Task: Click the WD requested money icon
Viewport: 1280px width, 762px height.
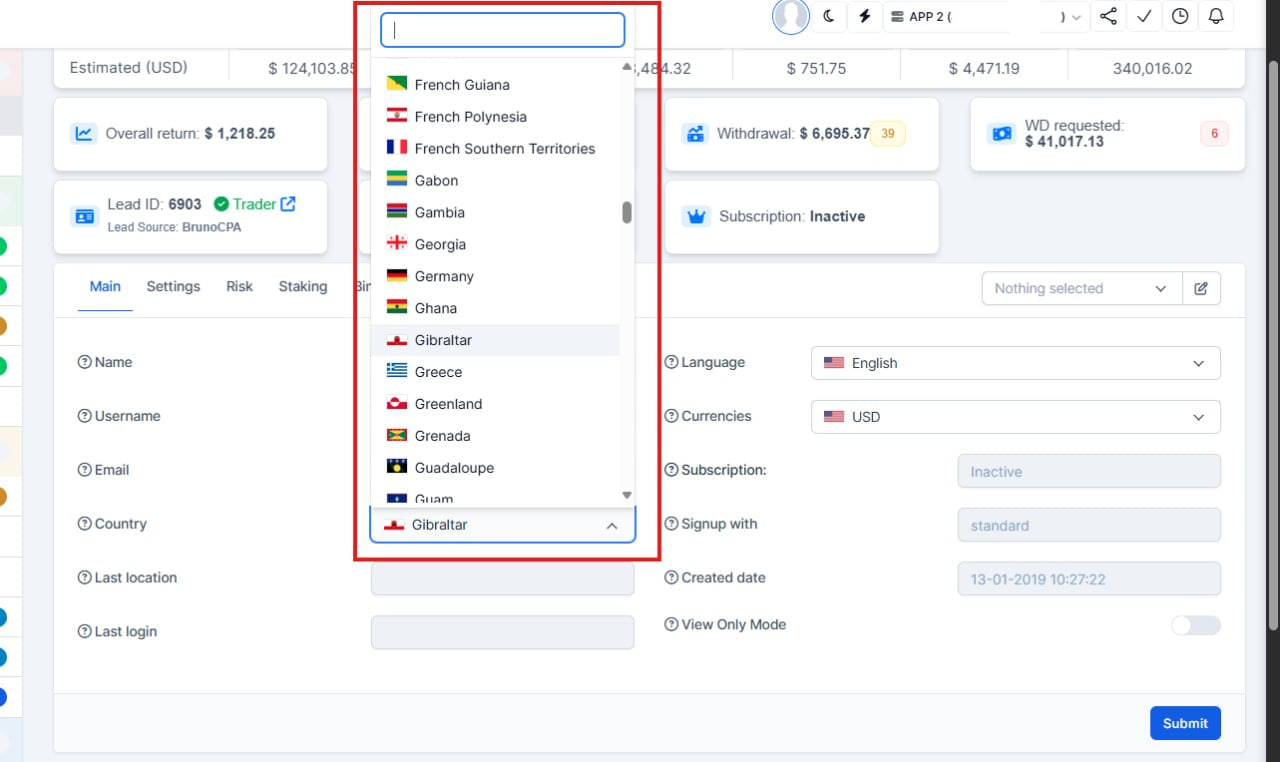Action: (1001, 133)
